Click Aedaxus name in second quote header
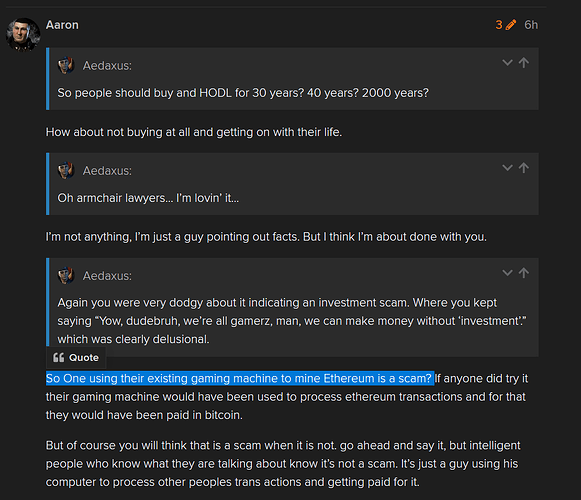This screenshot has width=581, height=500. tap(107, 171)
